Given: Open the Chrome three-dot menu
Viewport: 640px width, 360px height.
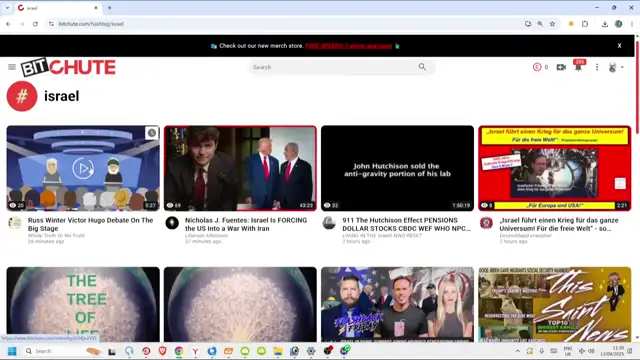Looking at the screenshot, I should pos(632,24).
